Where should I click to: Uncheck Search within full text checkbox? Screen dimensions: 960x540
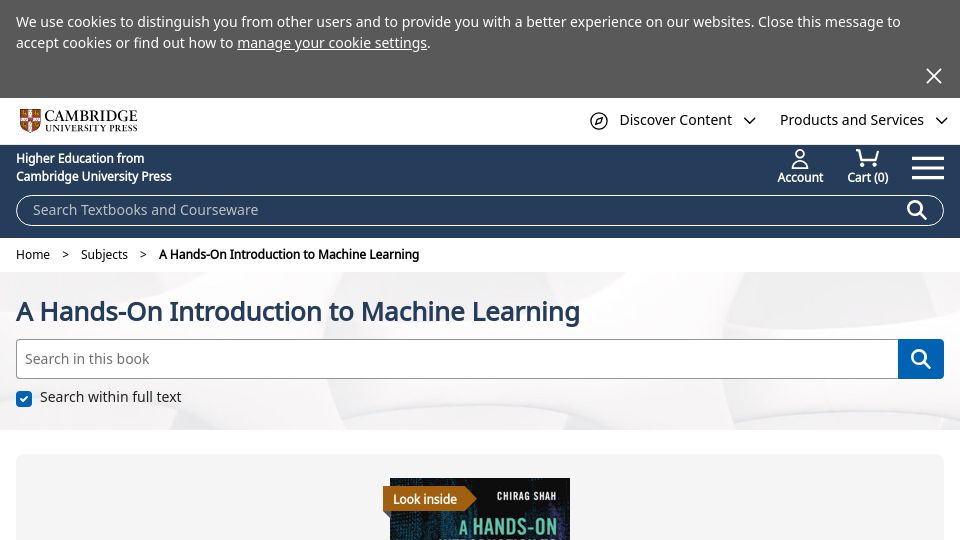pyautogui.click(x=24, y=399)
